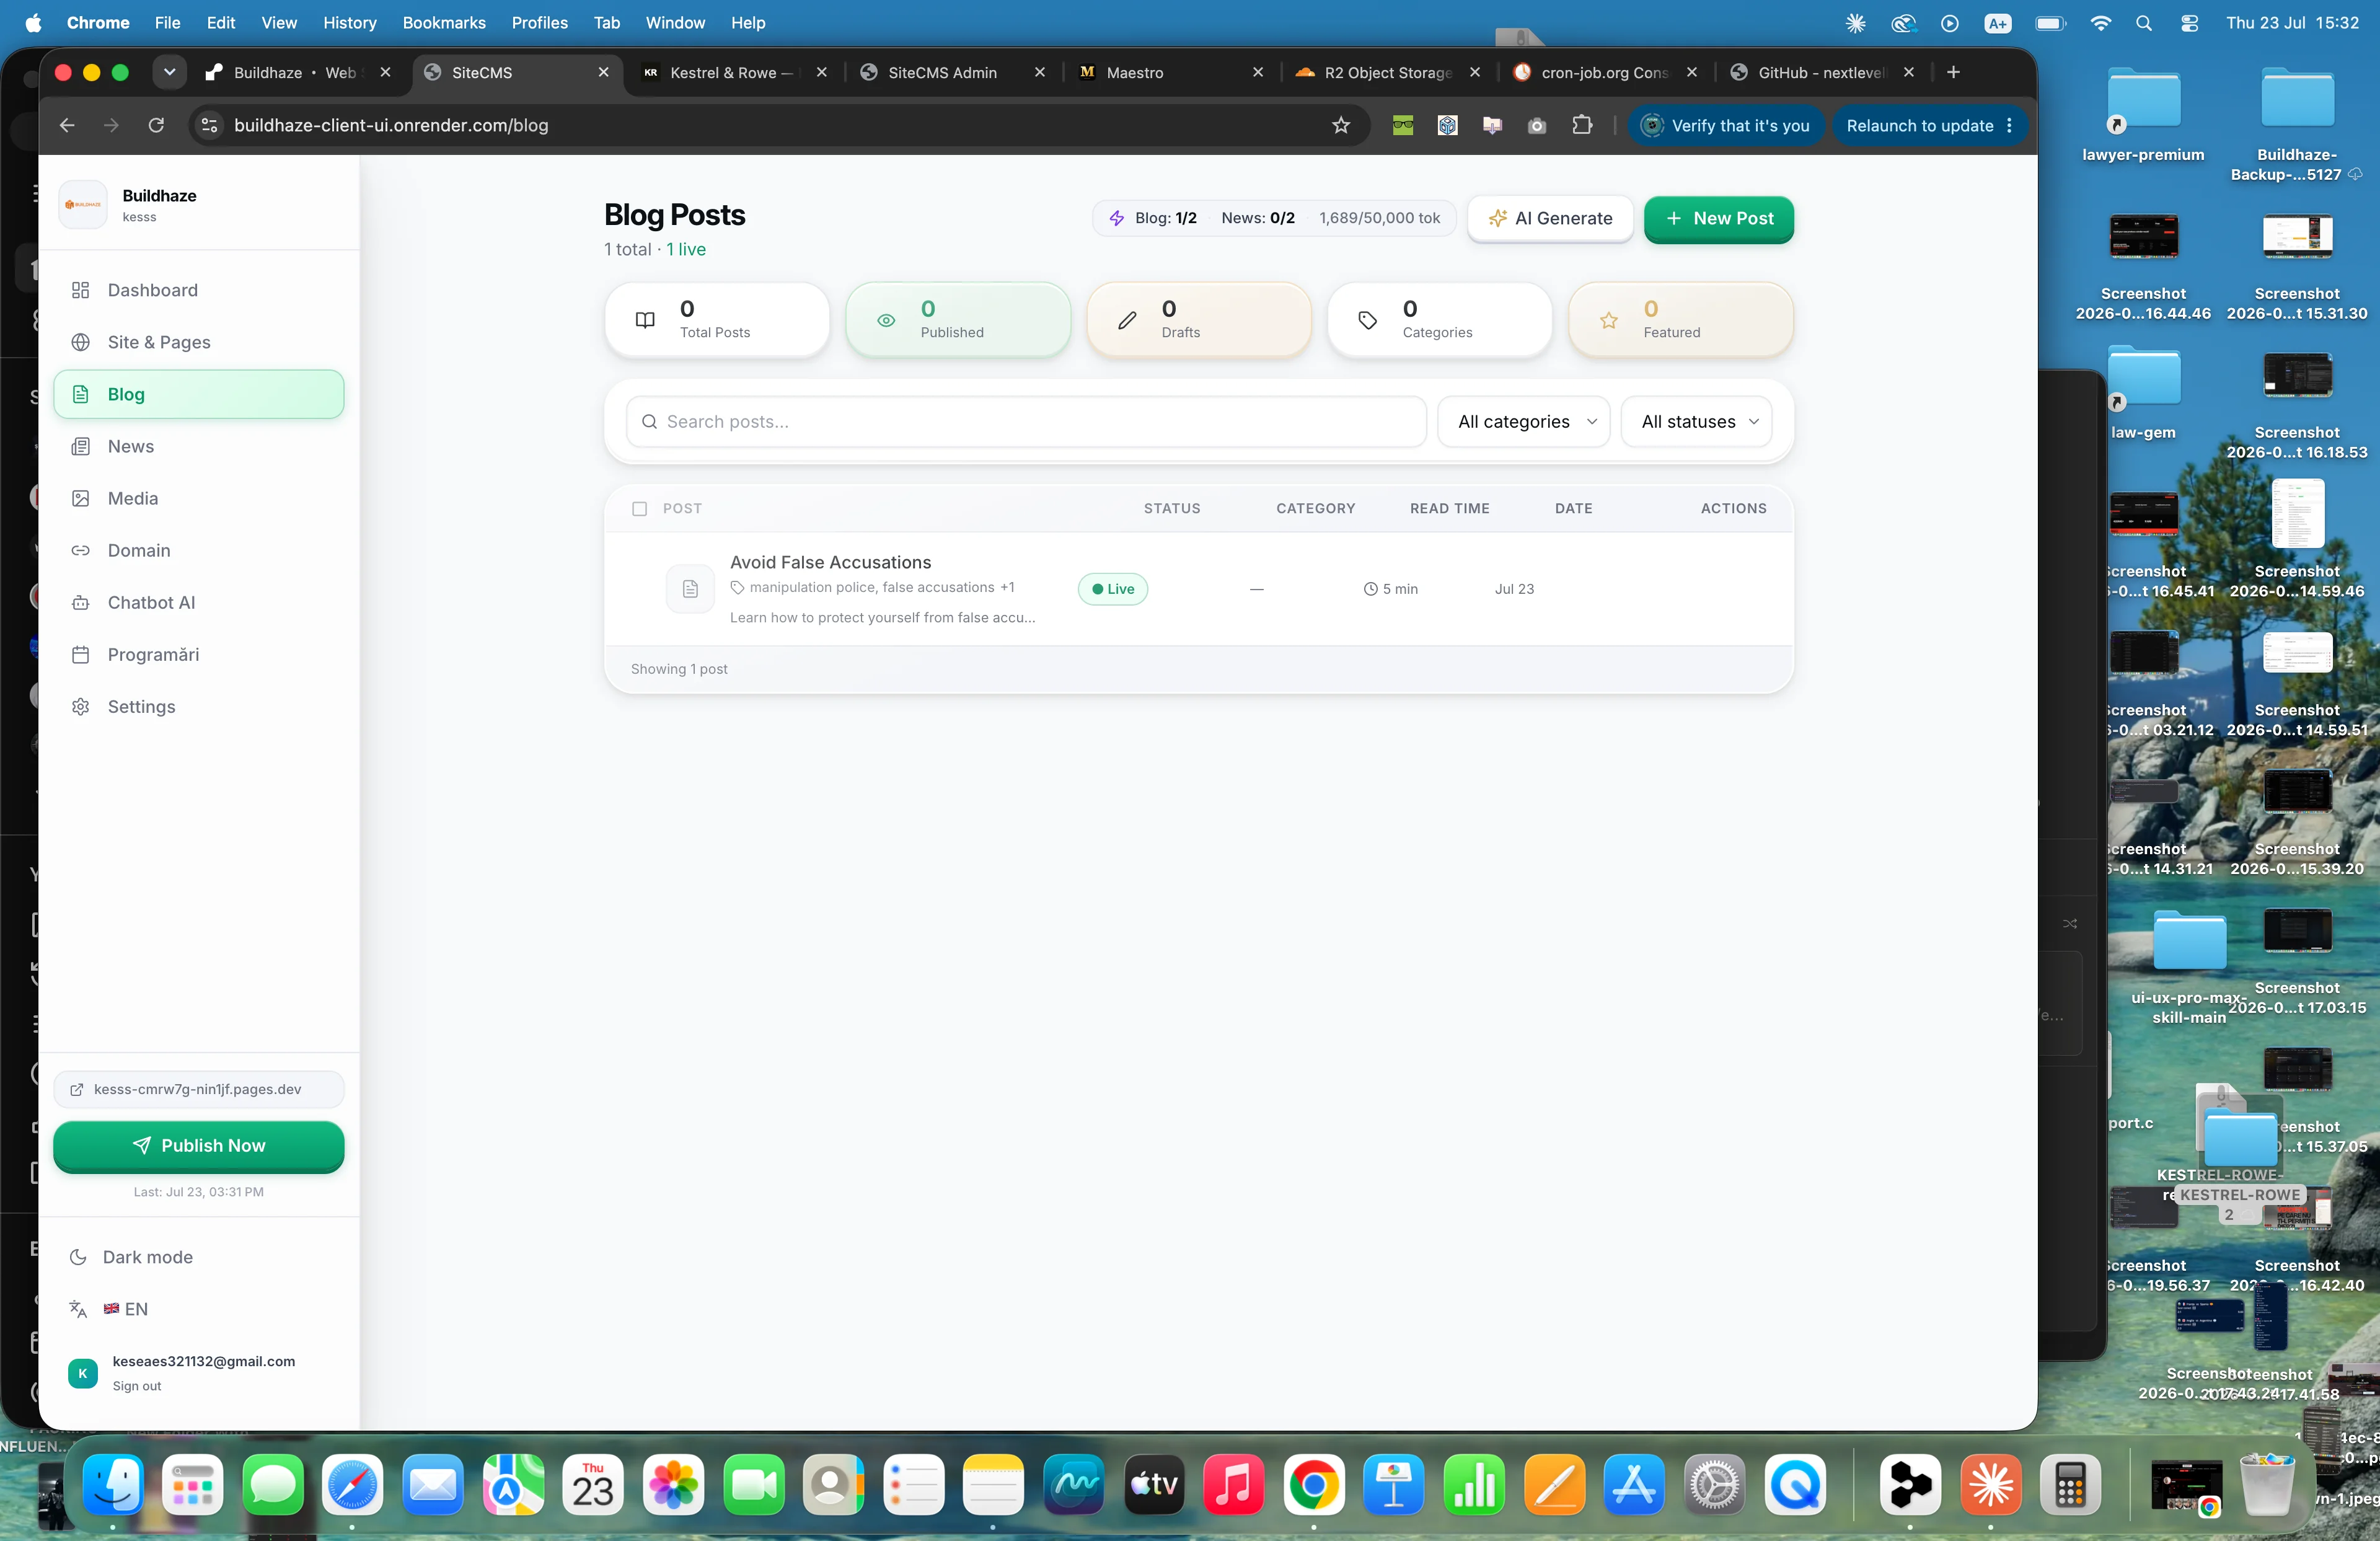Switch language from EN

click(198, 1309)
